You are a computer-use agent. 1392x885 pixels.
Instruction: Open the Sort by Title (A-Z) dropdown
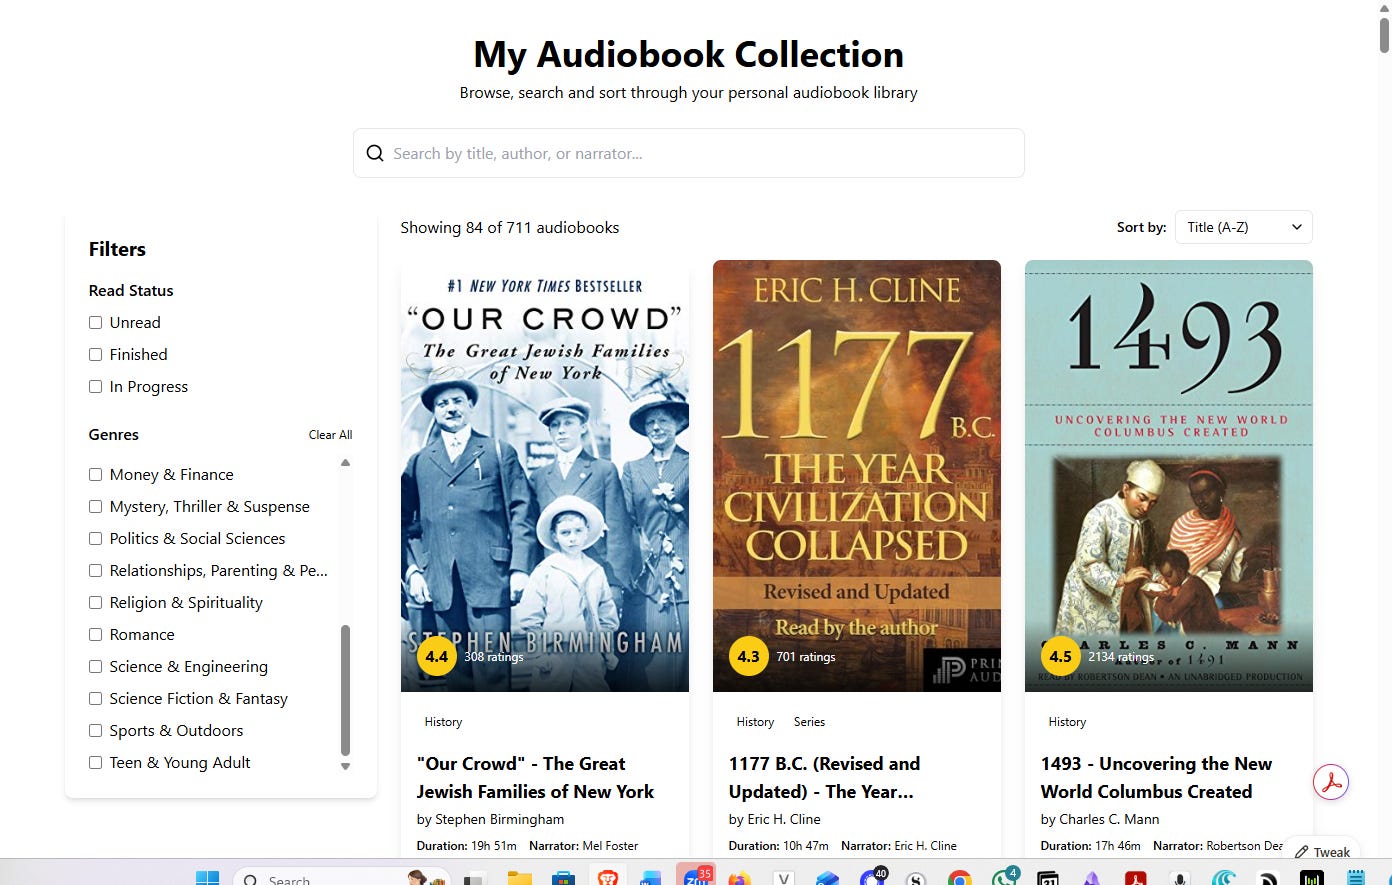click(1244, 227)
